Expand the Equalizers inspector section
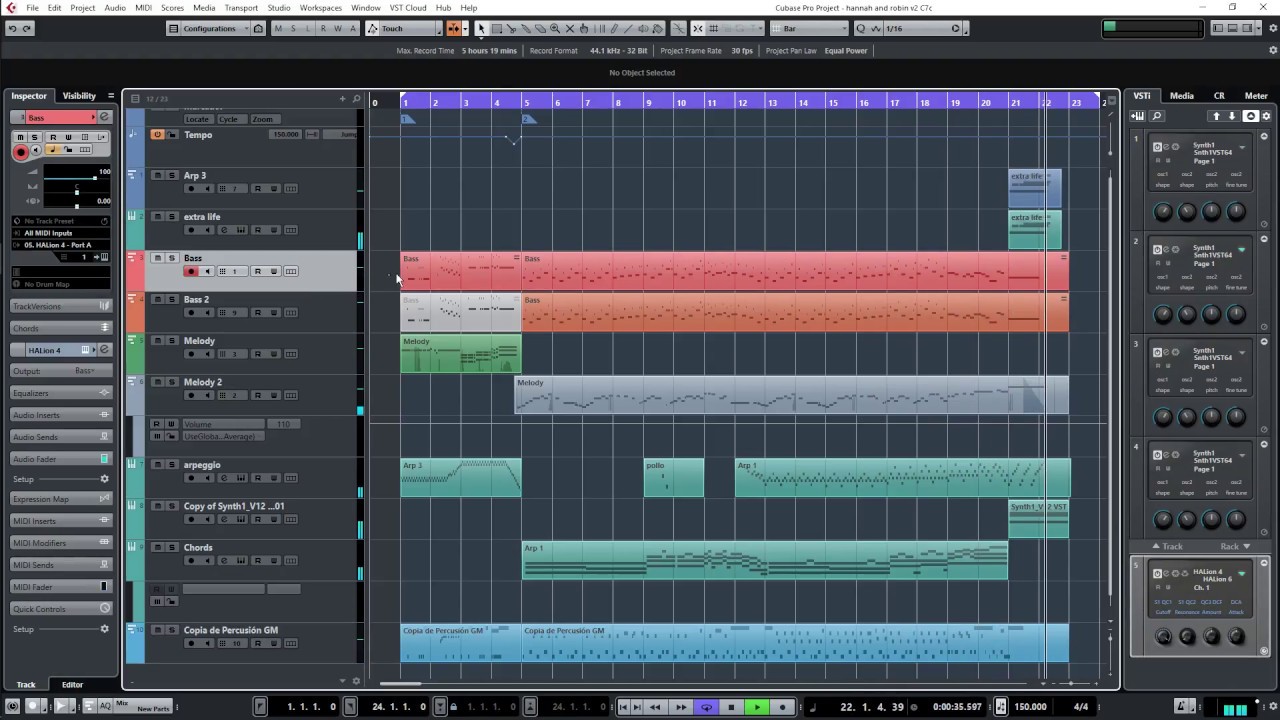Image resolution: width=1280 pixels, height=720 pixels. [61, 393]
